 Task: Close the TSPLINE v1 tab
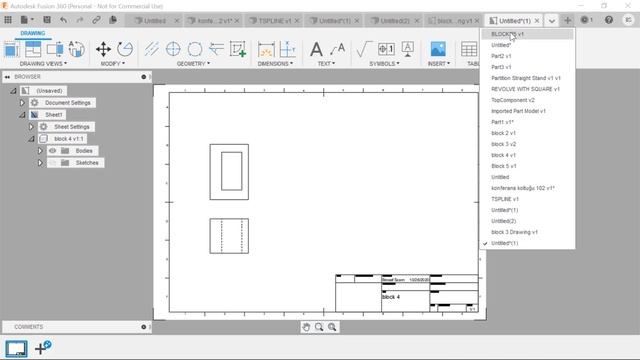[x=297, y=20]
